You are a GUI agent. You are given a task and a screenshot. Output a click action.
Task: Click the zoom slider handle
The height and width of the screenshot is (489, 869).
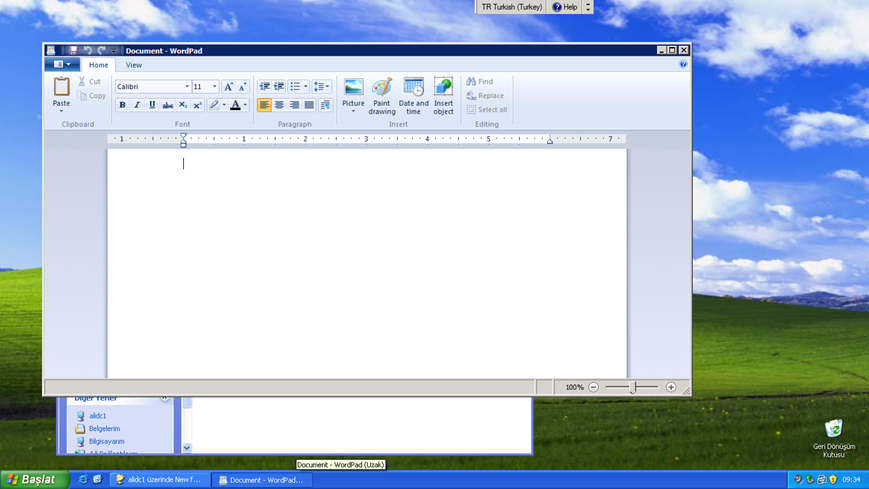point(632,387)
